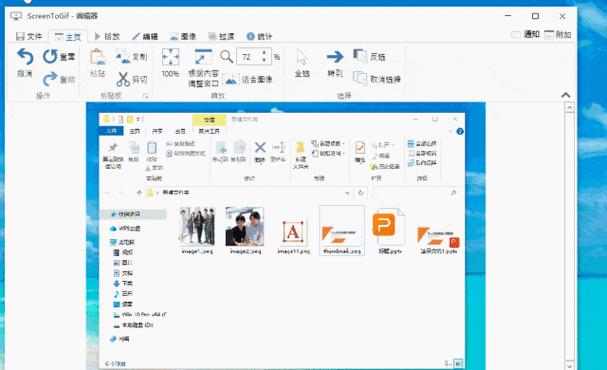Open the Notifications (通知) panel button
Viewport: 607px width, 370px height.
coord(525,34)
